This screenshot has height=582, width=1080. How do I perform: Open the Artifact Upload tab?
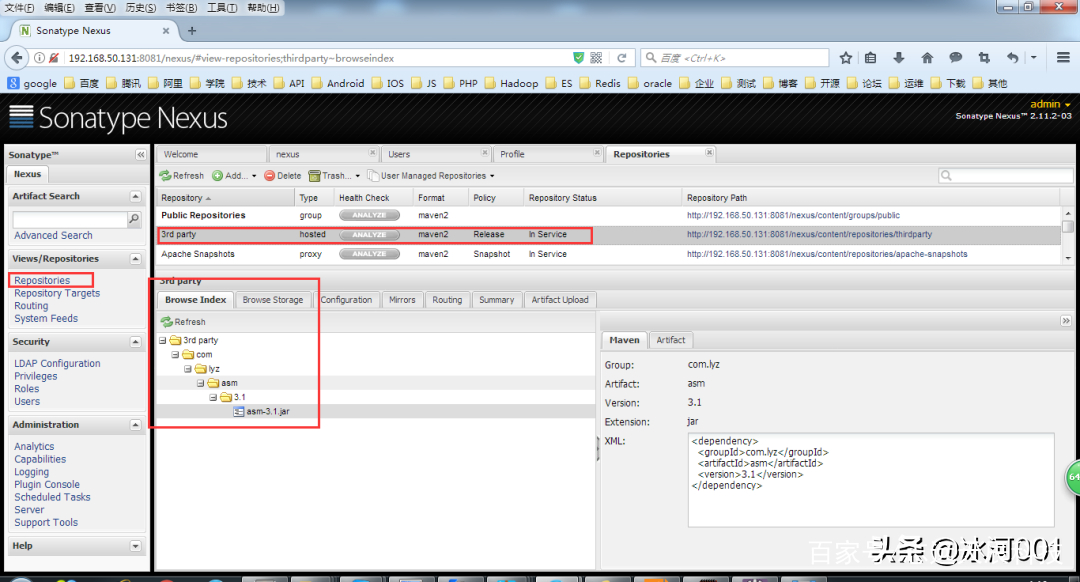(560, 300)
